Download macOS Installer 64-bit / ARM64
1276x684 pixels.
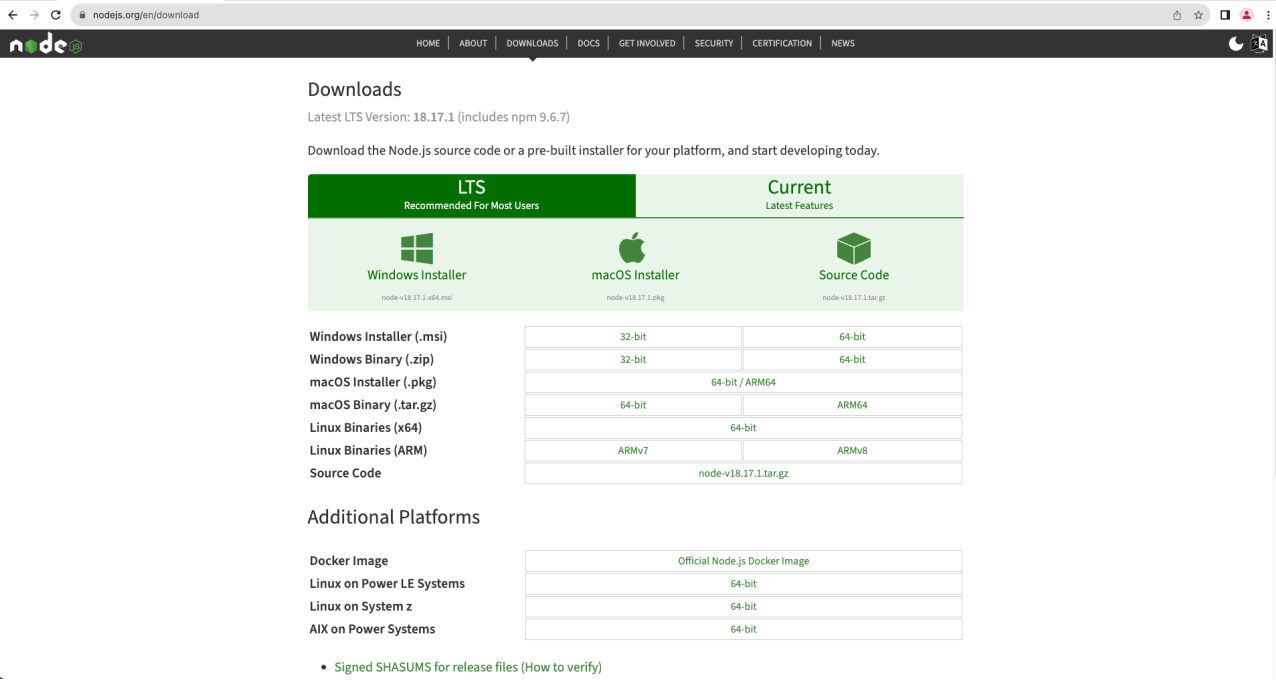click(743, 383)
